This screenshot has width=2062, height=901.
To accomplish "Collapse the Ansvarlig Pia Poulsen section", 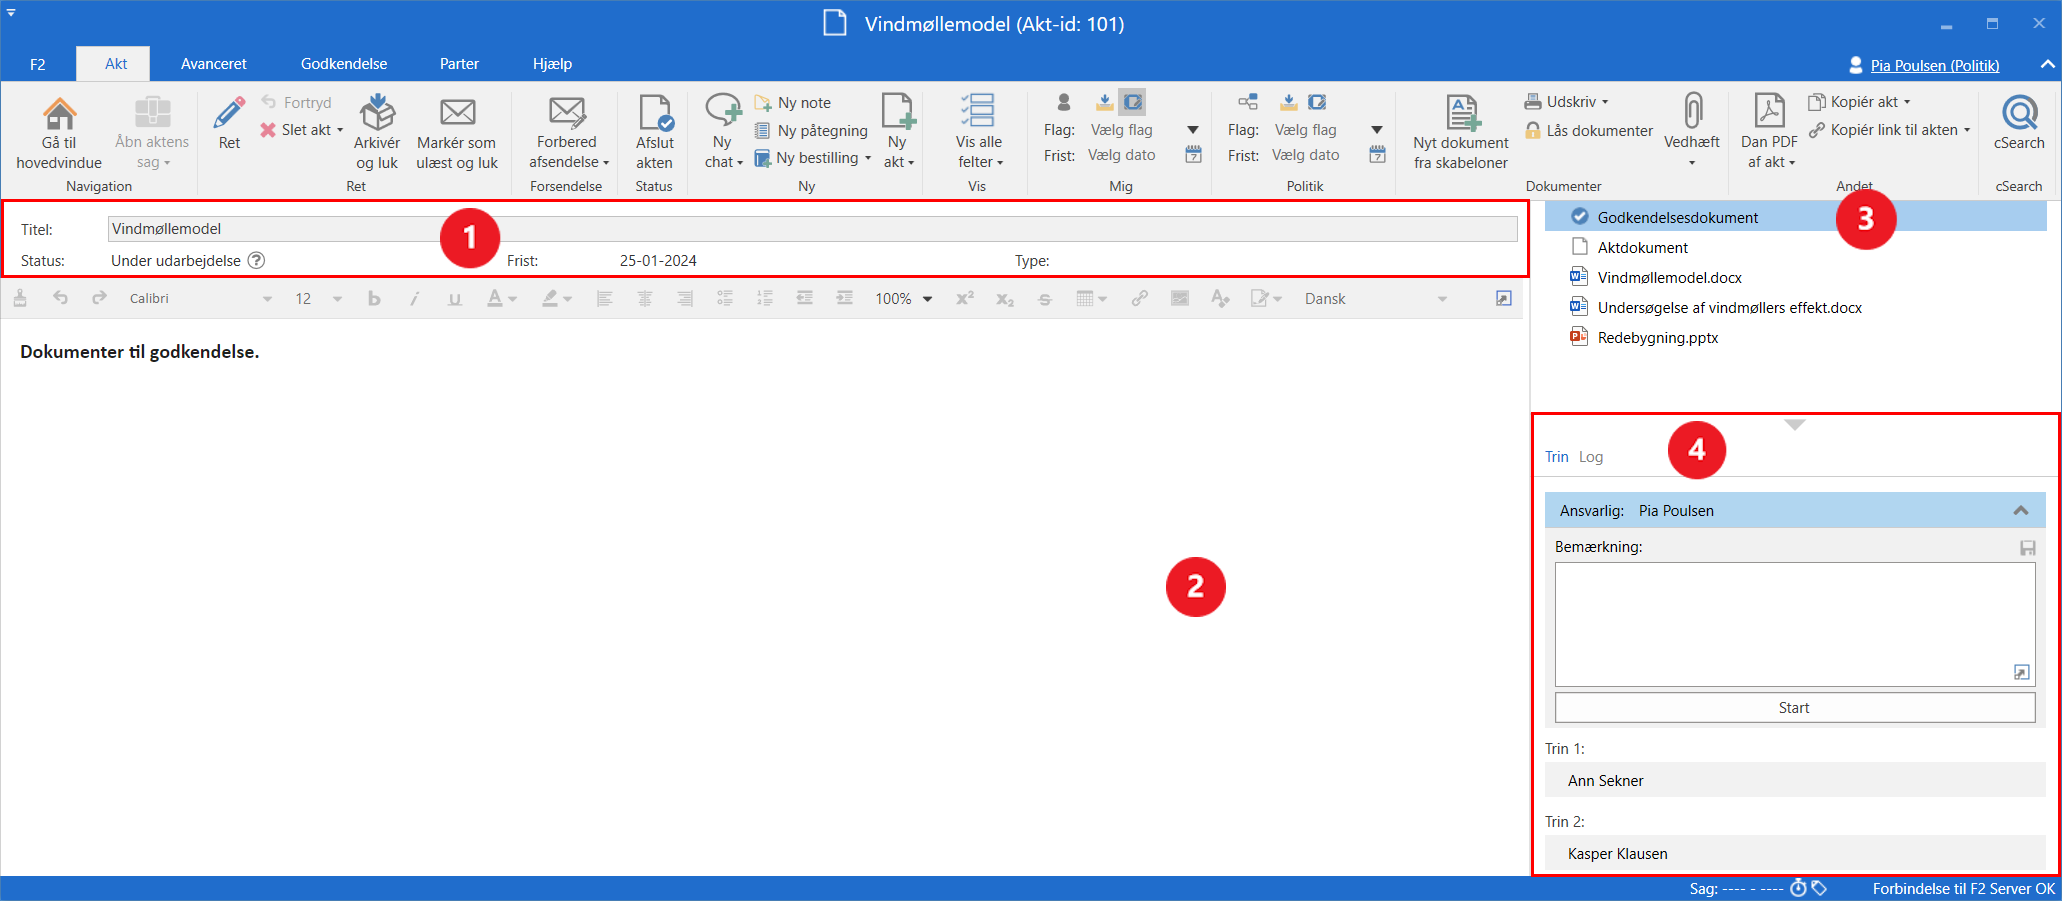I will click(x=2020, y=511).
